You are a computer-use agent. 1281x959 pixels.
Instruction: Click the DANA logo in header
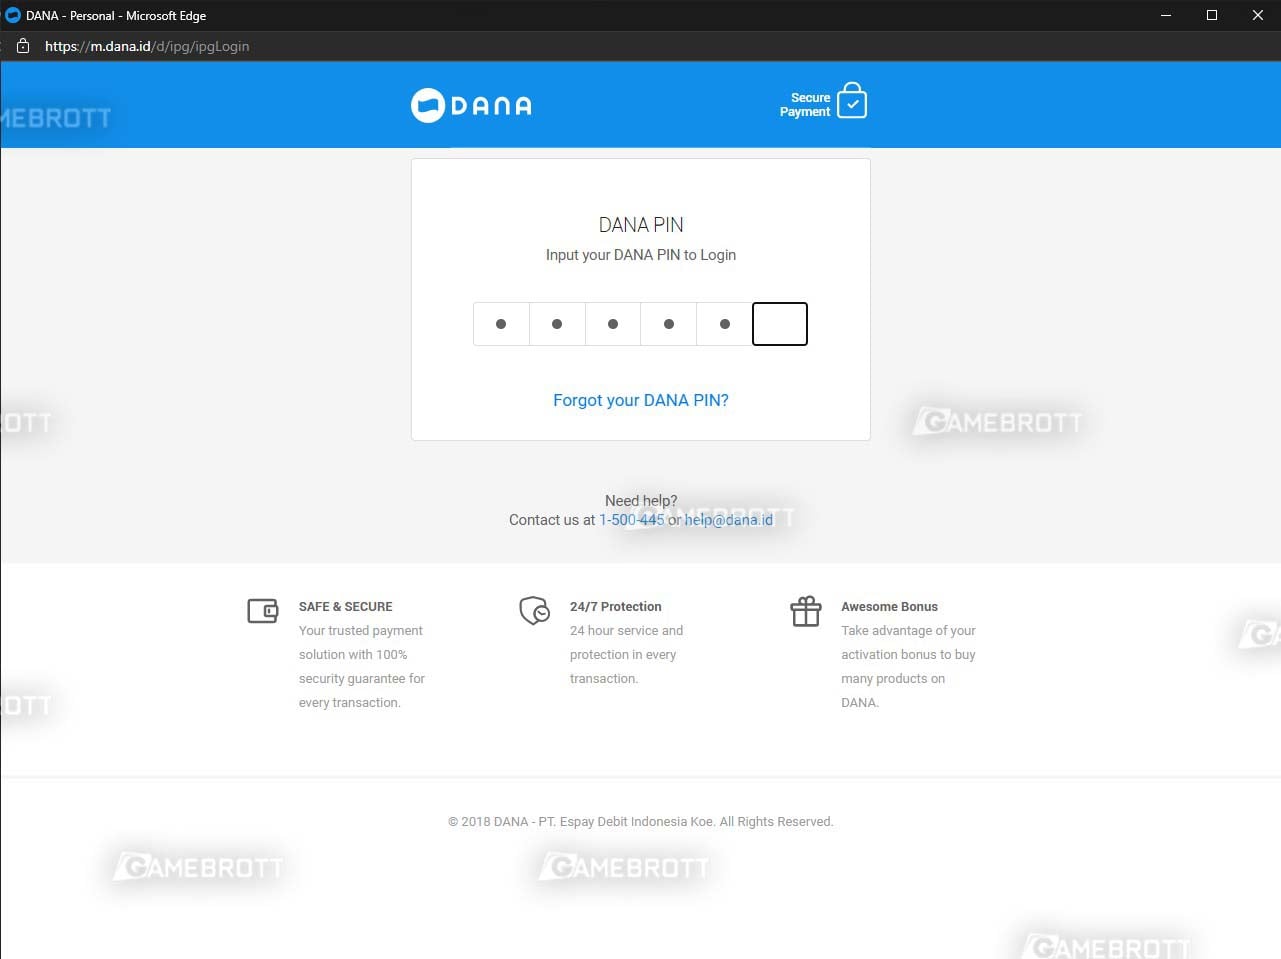tap(471, 105)
